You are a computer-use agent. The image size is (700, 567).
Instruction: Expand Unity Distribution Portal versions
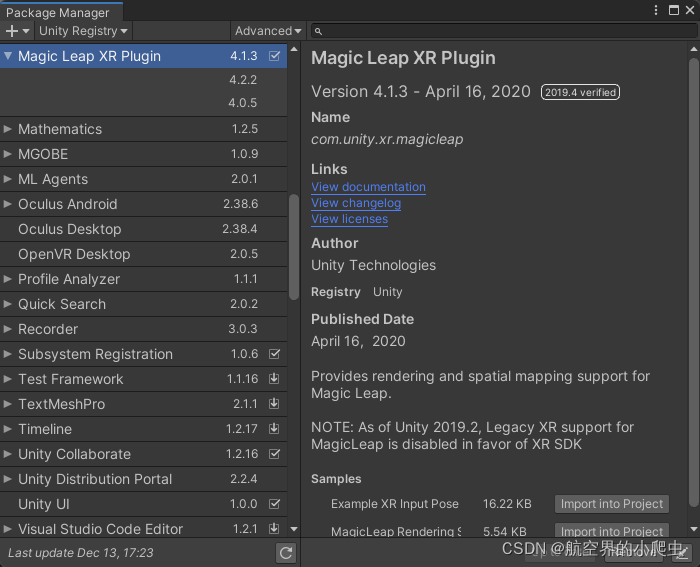pyautogui.click(x=8, y=479)
